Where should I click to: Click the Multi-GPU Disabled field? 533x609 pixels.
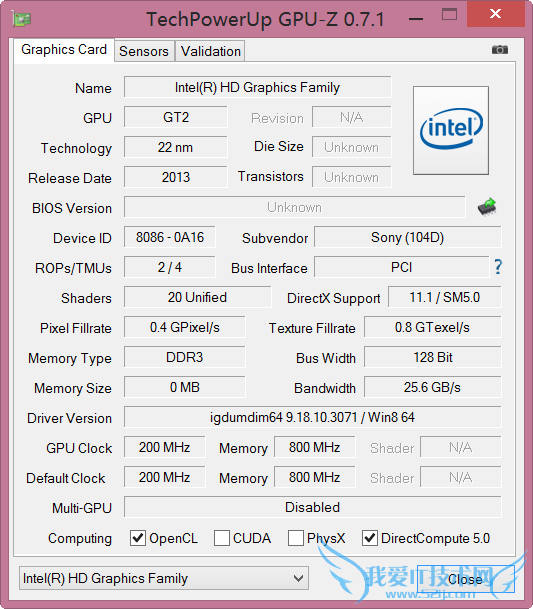pyautogui.click(x=313, y=507)
